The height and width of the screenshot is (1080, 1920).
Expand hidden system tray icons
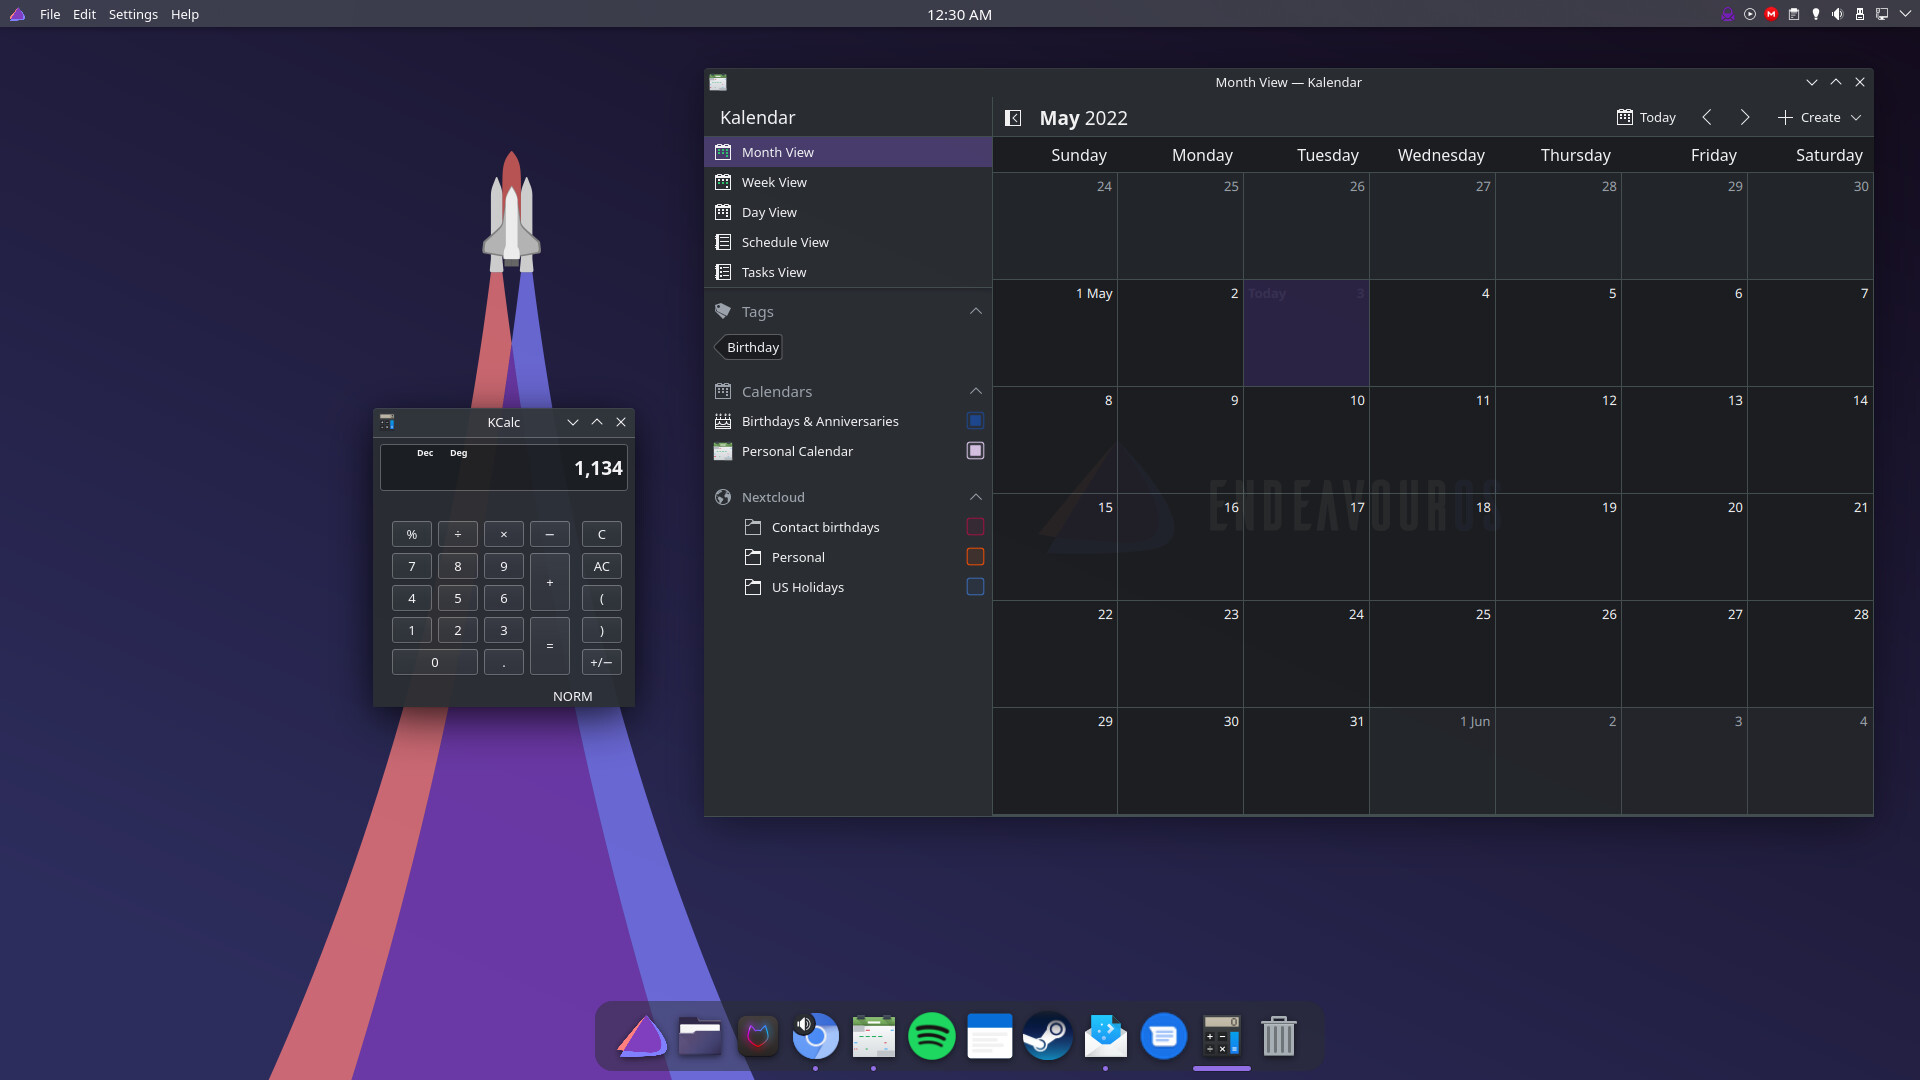[x=1904, y=14]
